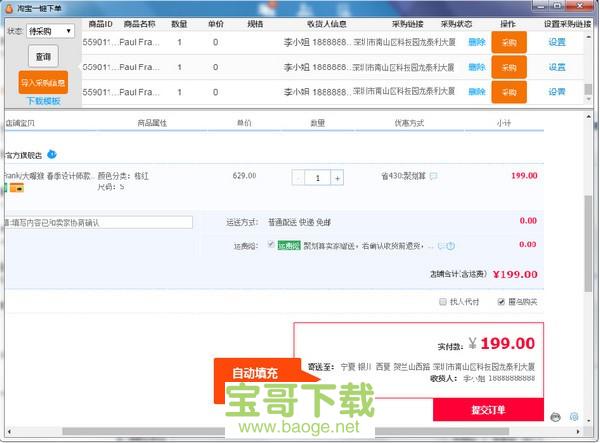Click the orange card icon under product name

17,188
